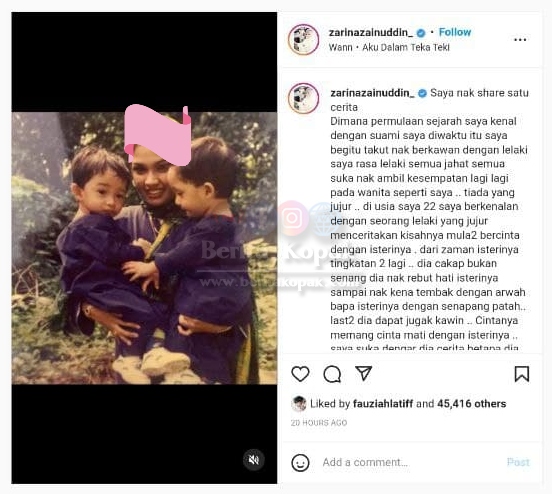Open zarinazainuddin_ username in header
This screenshot has width=552, height=494.
[x=371, y=32]
